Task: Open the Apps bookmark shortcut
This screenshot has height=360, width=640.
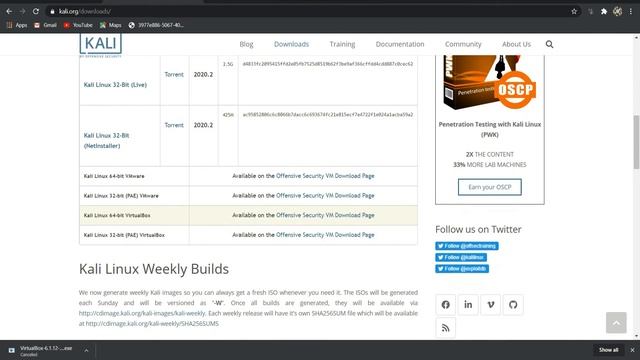Action: click(17, 25)
